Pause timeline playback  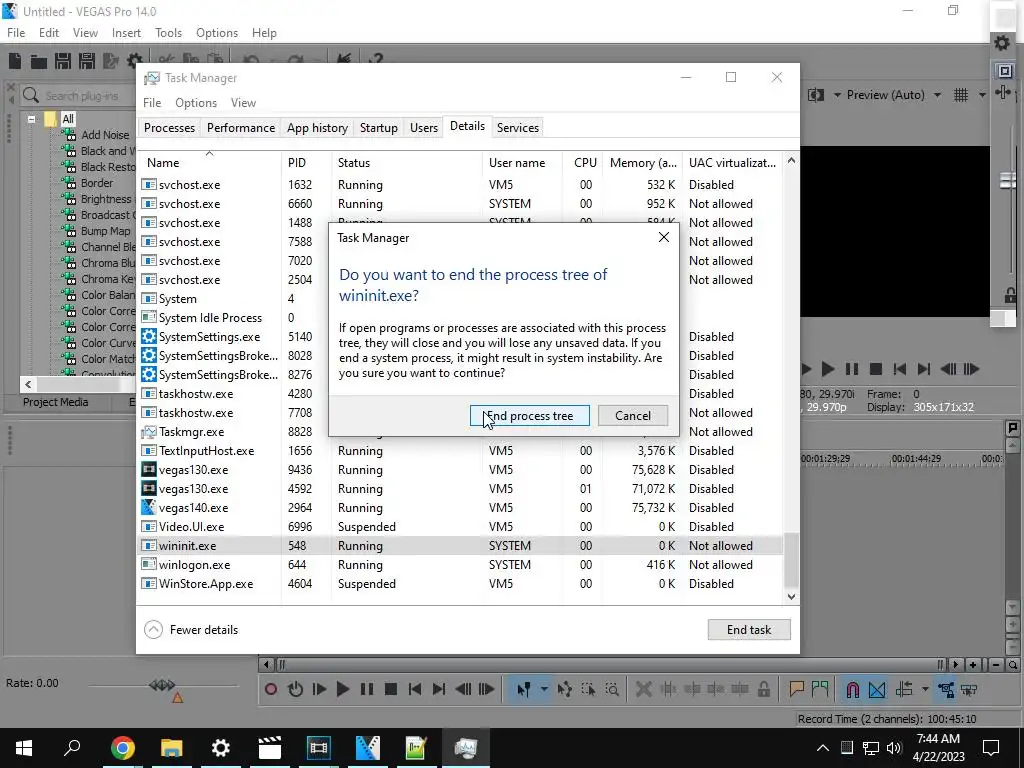[367, 689]
